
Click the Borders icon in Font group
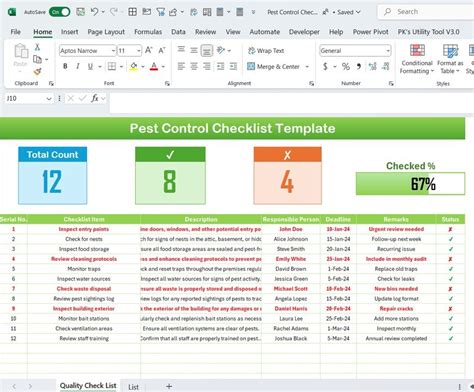click(x=112, y=66)
